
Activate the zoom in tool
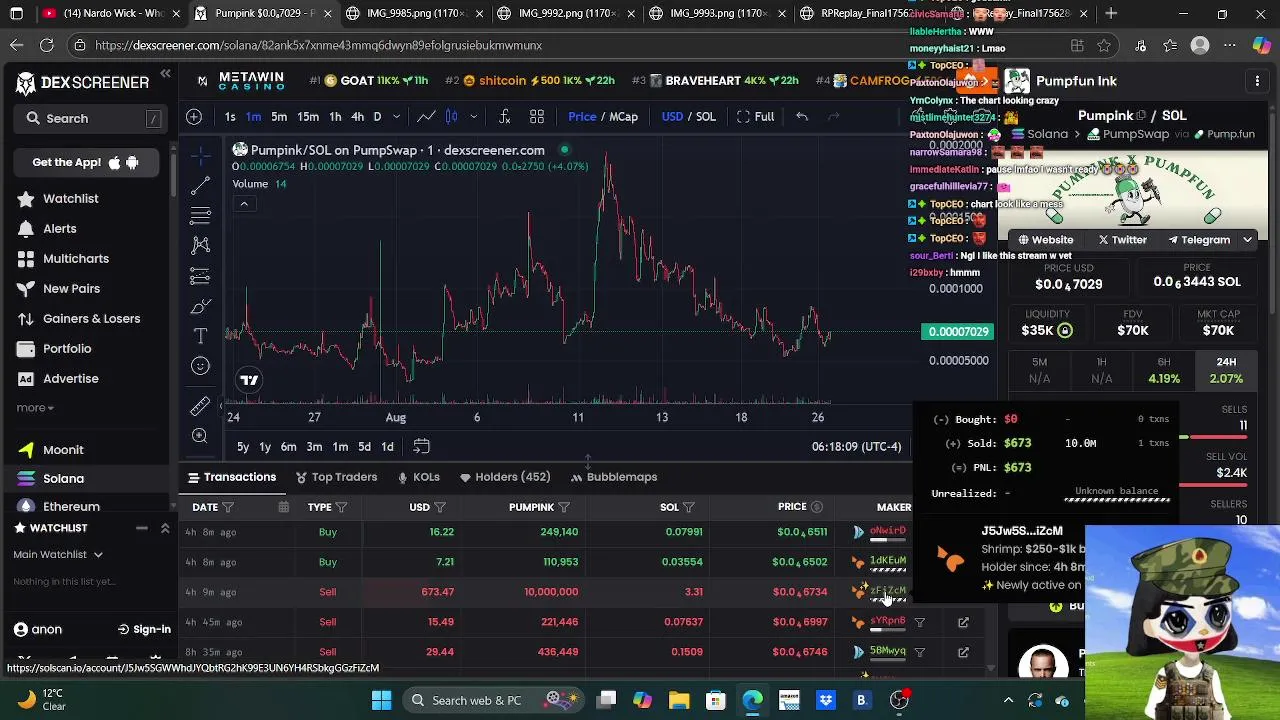tap(200, 436)
